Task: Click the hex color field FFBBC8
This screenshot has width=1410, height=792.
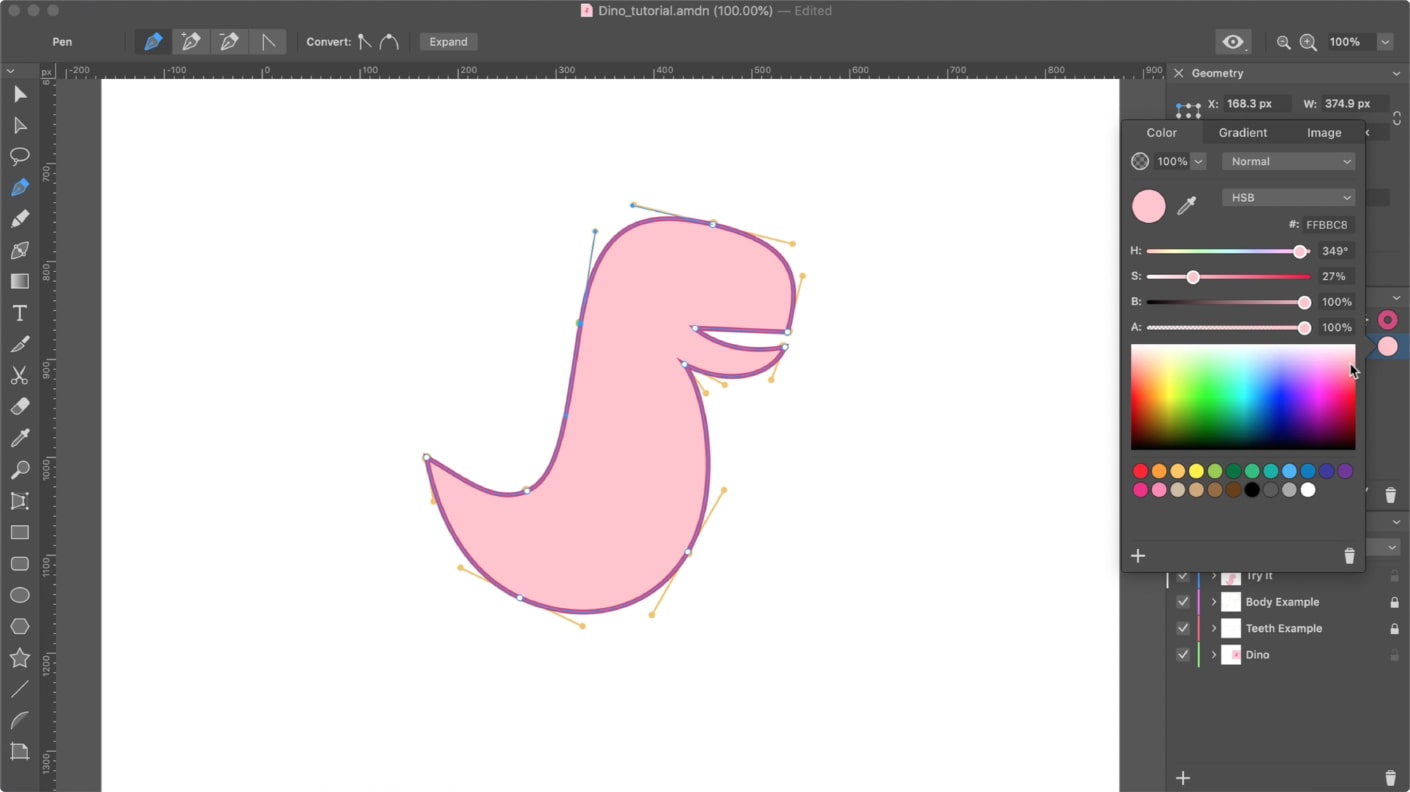Action: [x=1327, y=225]
